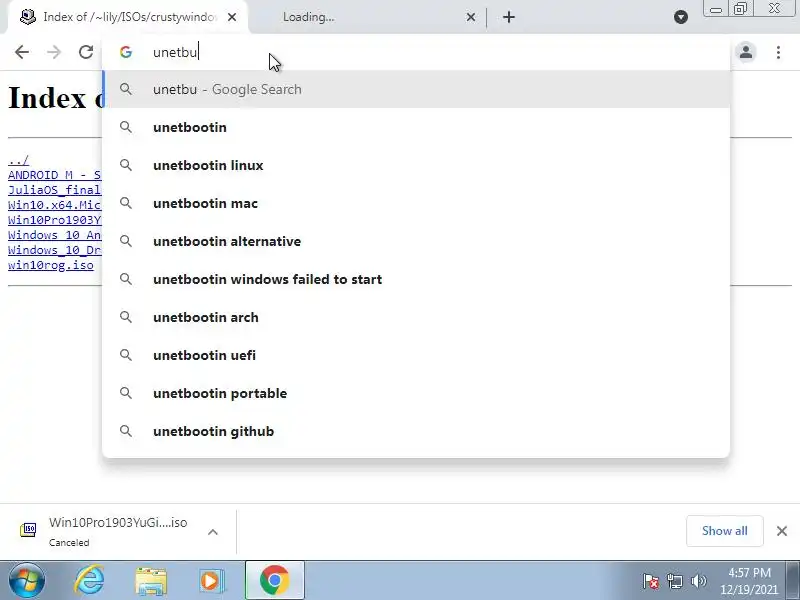
Task: Choose the 'unetbootin uefi' suggestion
Action: coord(416,355)
